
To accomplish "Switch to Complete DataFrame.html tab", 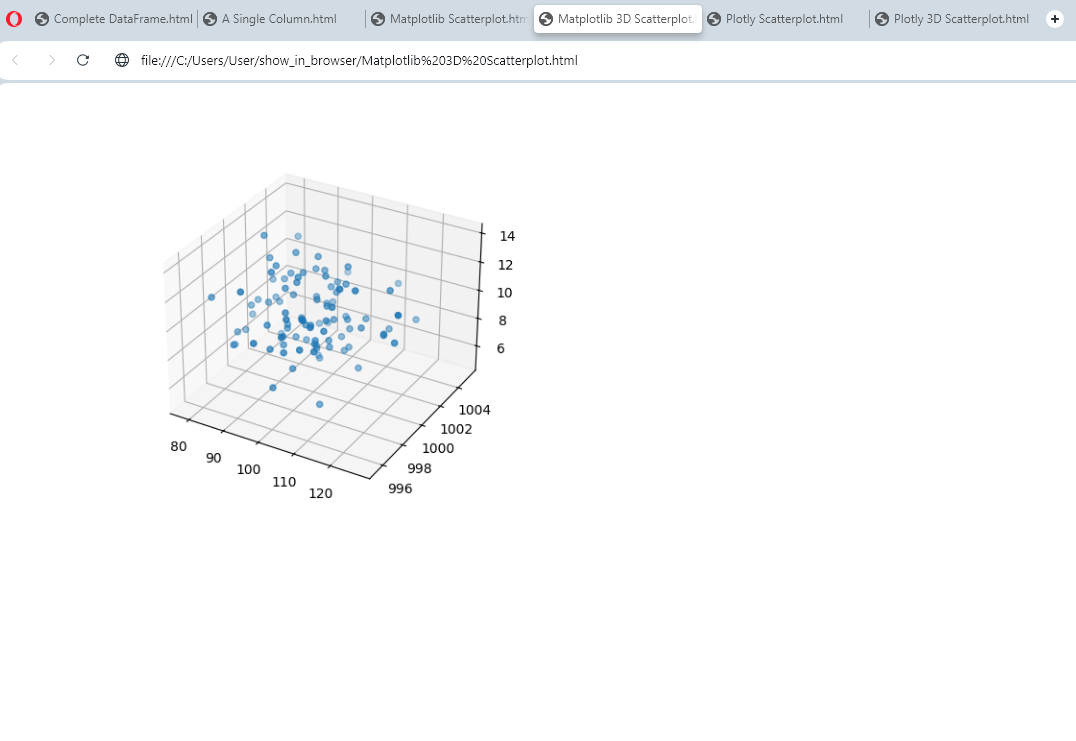I will coord(114,19).
